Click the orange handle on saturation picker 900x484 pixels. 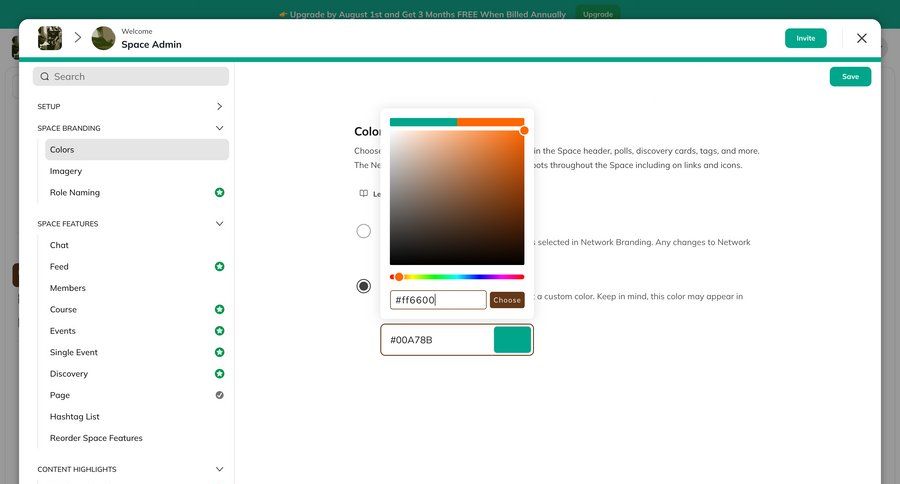524,131
